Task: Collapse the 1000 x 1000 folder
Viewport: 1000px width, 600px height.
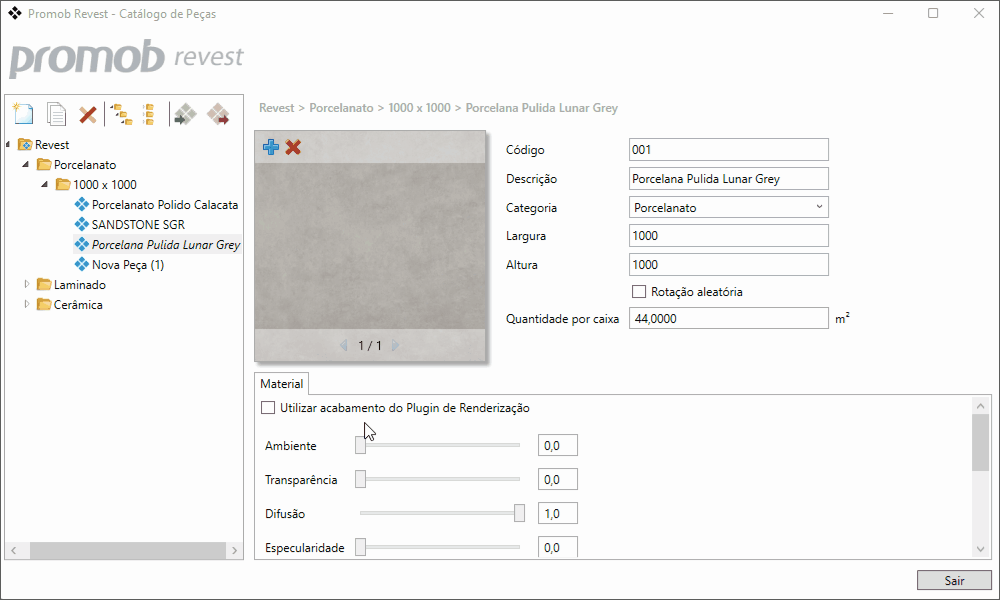Action: point(44,185)
